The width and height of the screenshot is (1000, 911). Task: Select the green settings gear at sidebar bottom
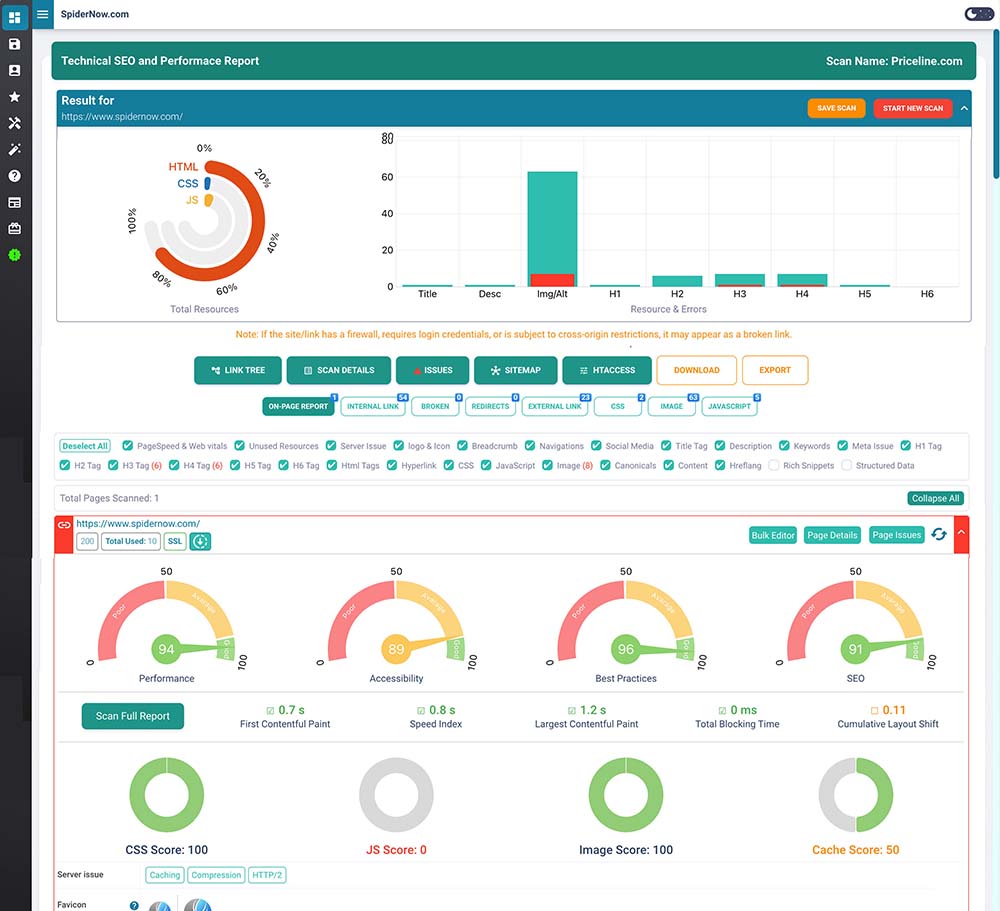(15, 255)
